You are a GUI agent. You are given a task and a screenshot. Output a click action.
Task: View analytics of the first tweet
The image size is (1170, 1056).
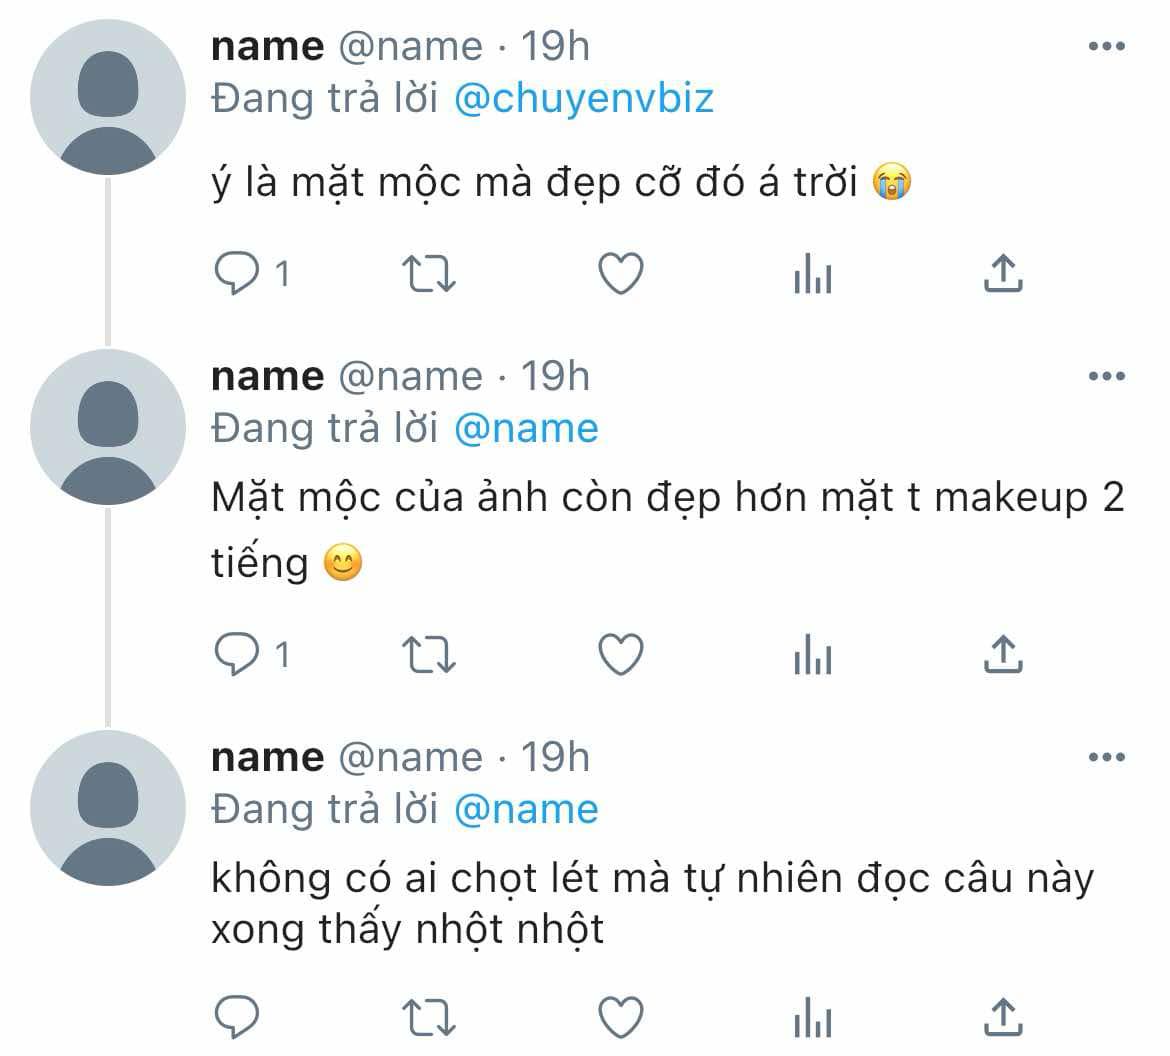813,273
